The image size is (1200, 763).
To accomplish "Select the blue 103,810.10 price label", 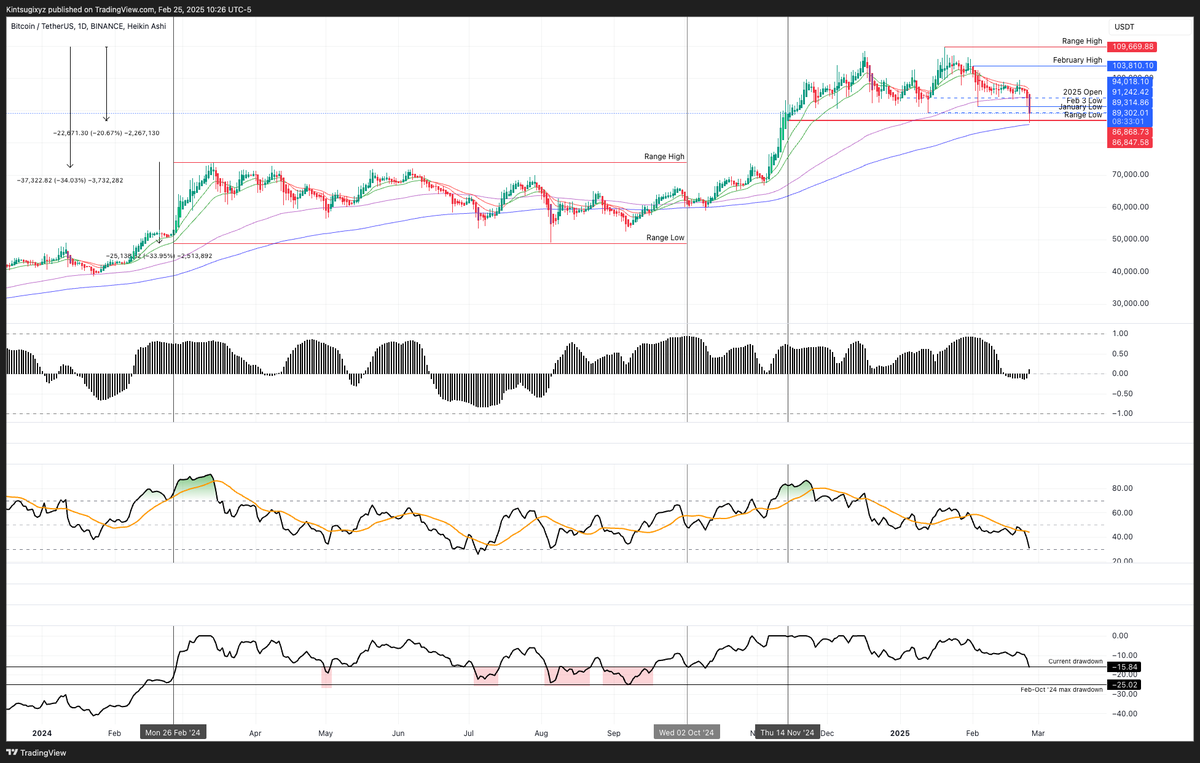I will 1132,65.
